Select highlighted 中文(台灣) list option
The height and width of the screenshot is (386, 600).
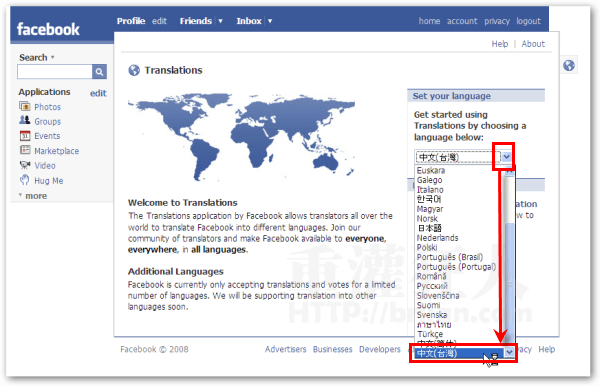[x=460, y=353]
